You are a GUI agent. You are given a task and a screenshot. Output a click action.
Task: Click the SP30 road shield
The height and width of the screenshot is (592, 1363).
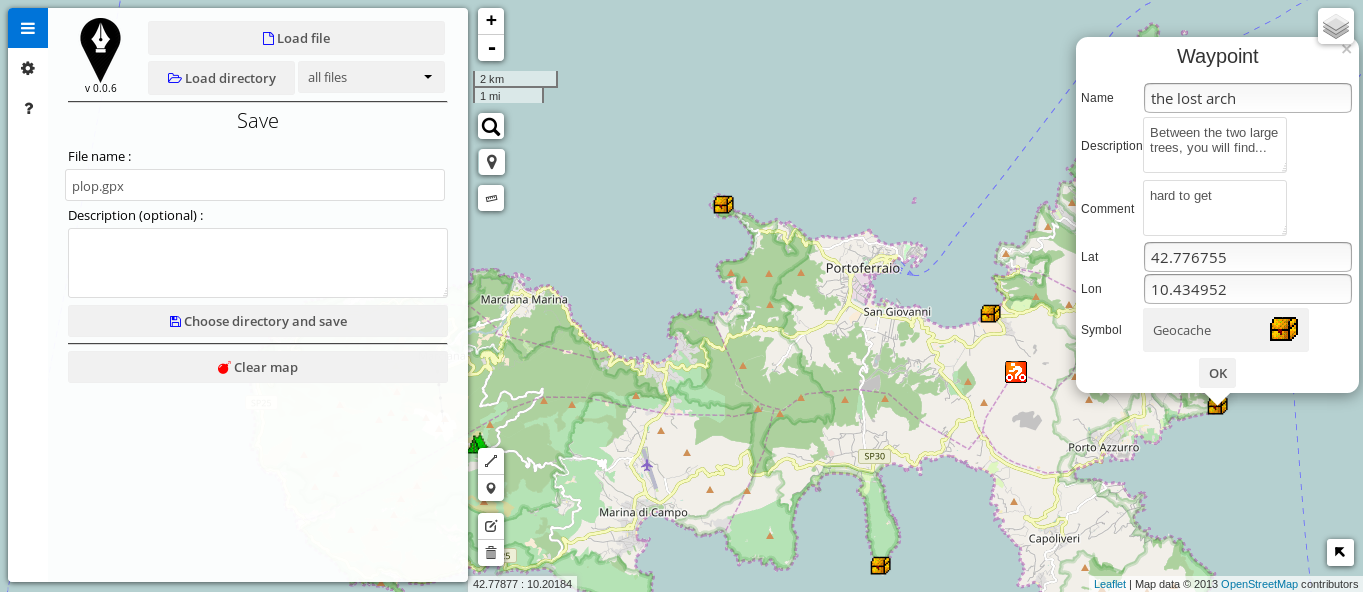874,456
